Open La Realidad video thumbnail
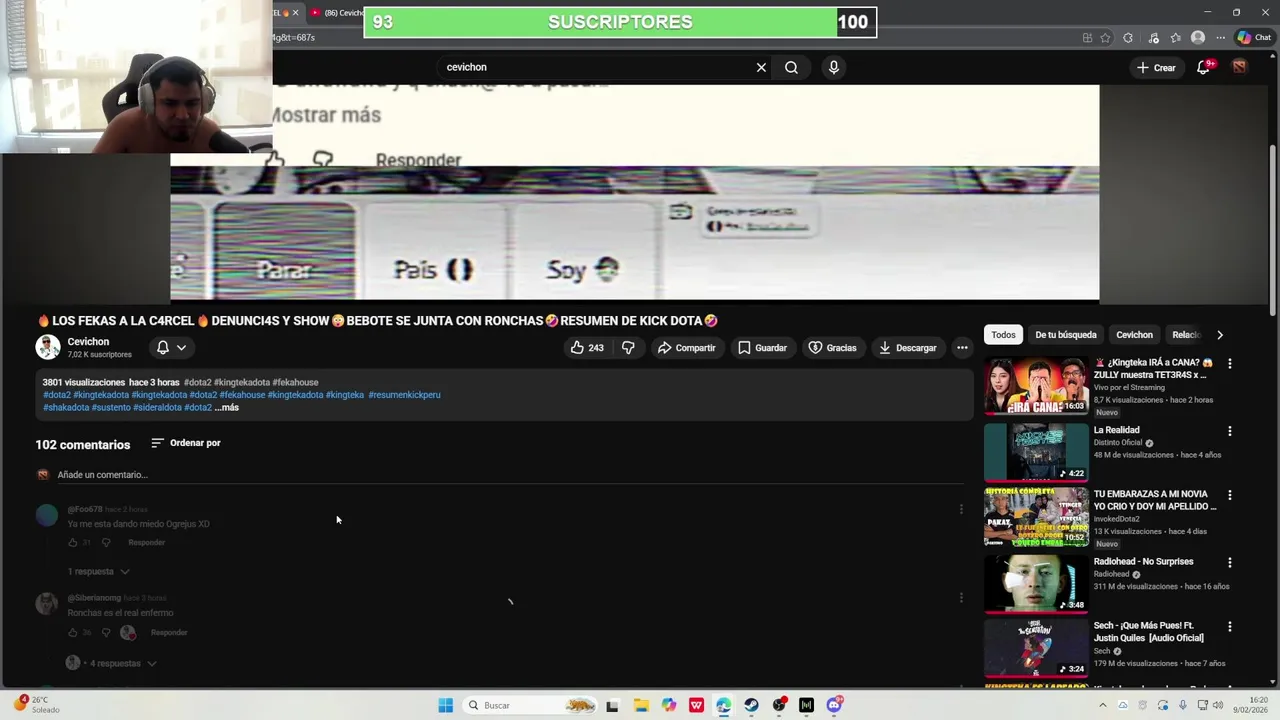Screen dimensions: 1280x720 [1036, 453]
